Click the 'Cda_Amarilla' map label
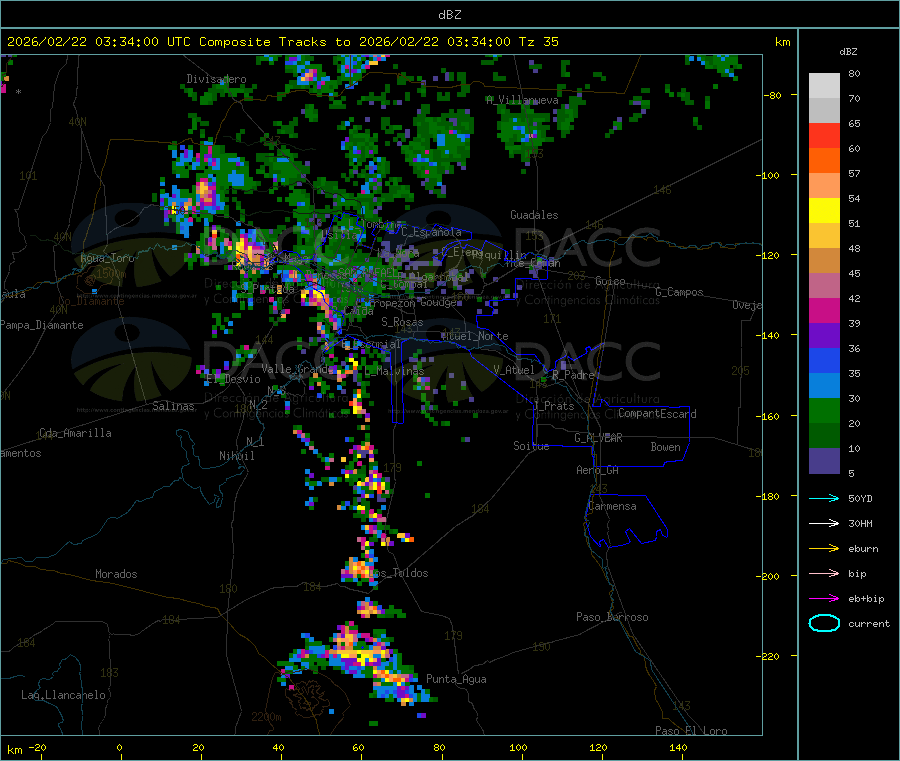 (75, 433)
